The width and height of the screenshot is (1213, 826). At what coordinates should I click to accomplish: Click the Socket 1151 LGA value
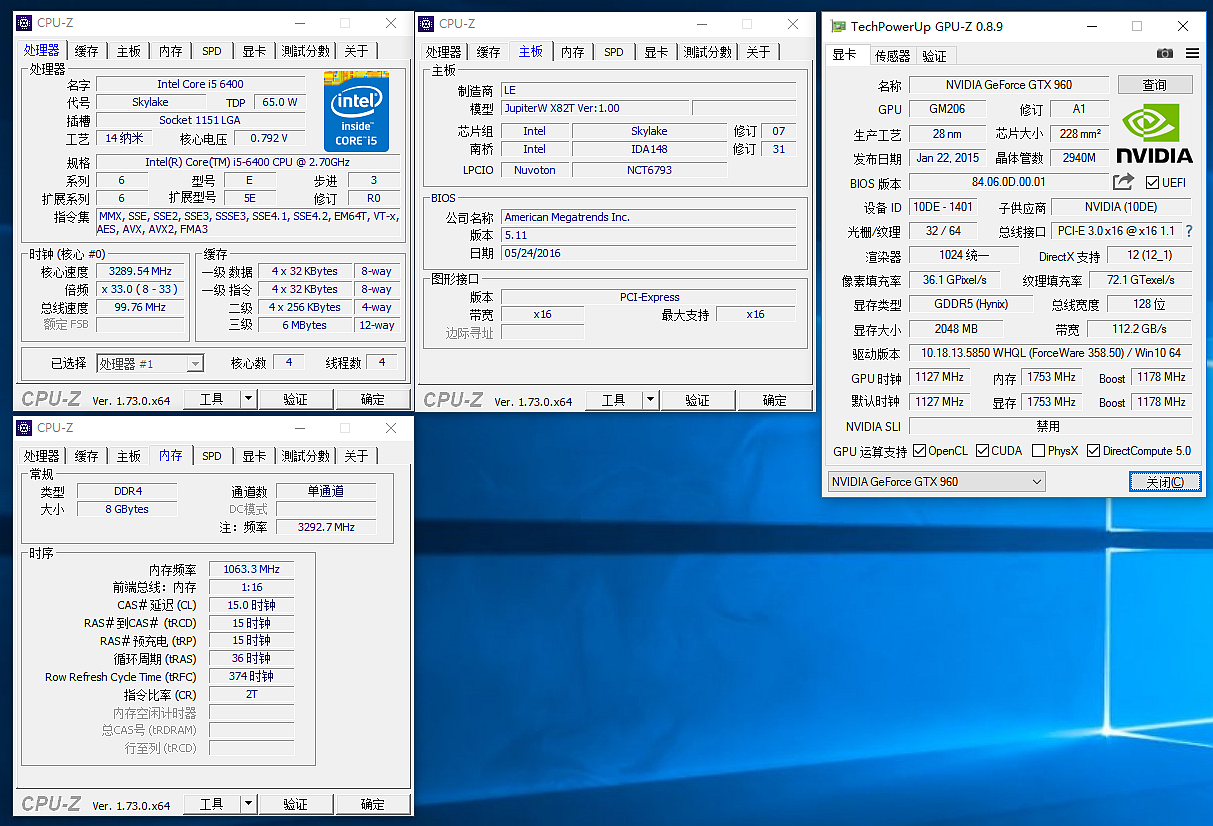[201, 120]
